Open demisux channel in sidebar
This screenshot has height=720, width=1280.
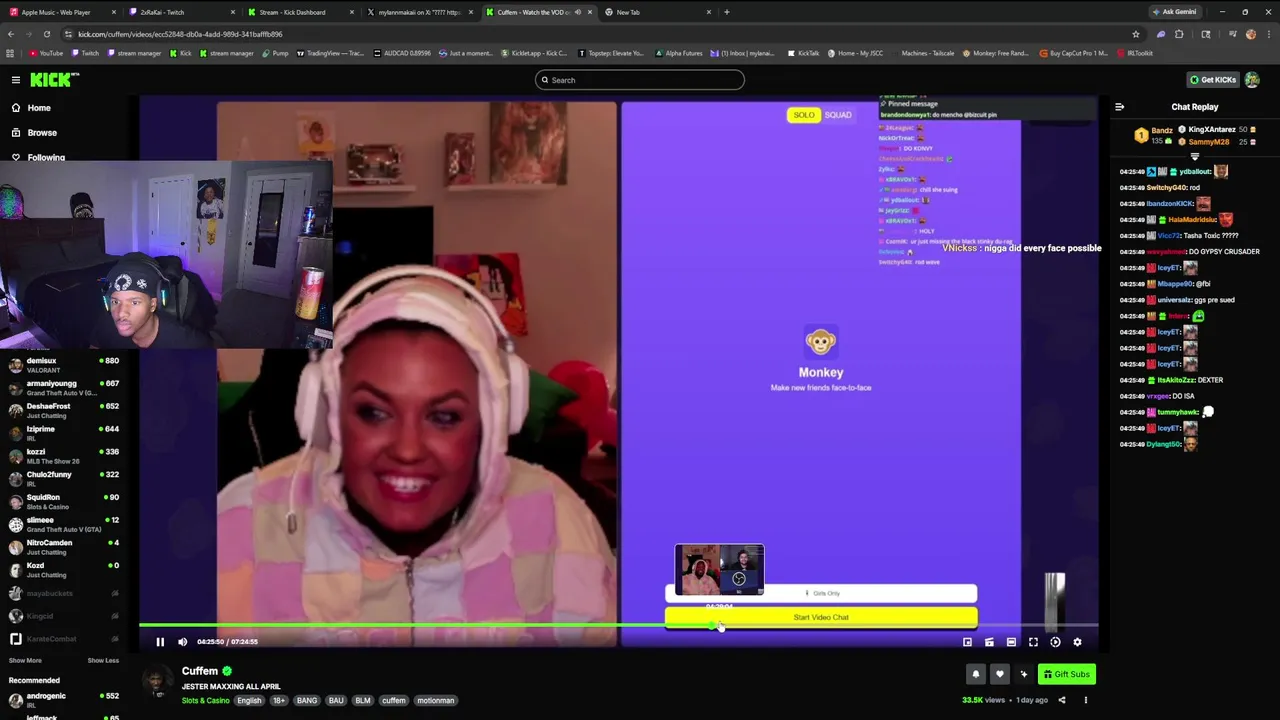64,364
